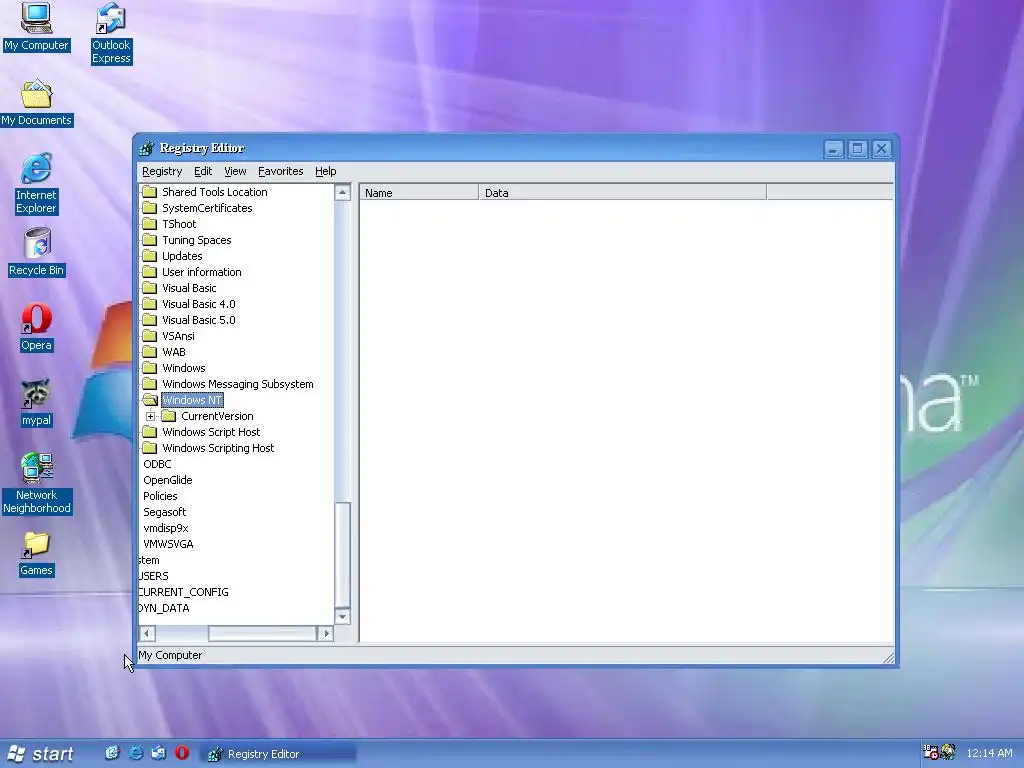
Task: Select the User information key
Action: click(x=202, y=272)
